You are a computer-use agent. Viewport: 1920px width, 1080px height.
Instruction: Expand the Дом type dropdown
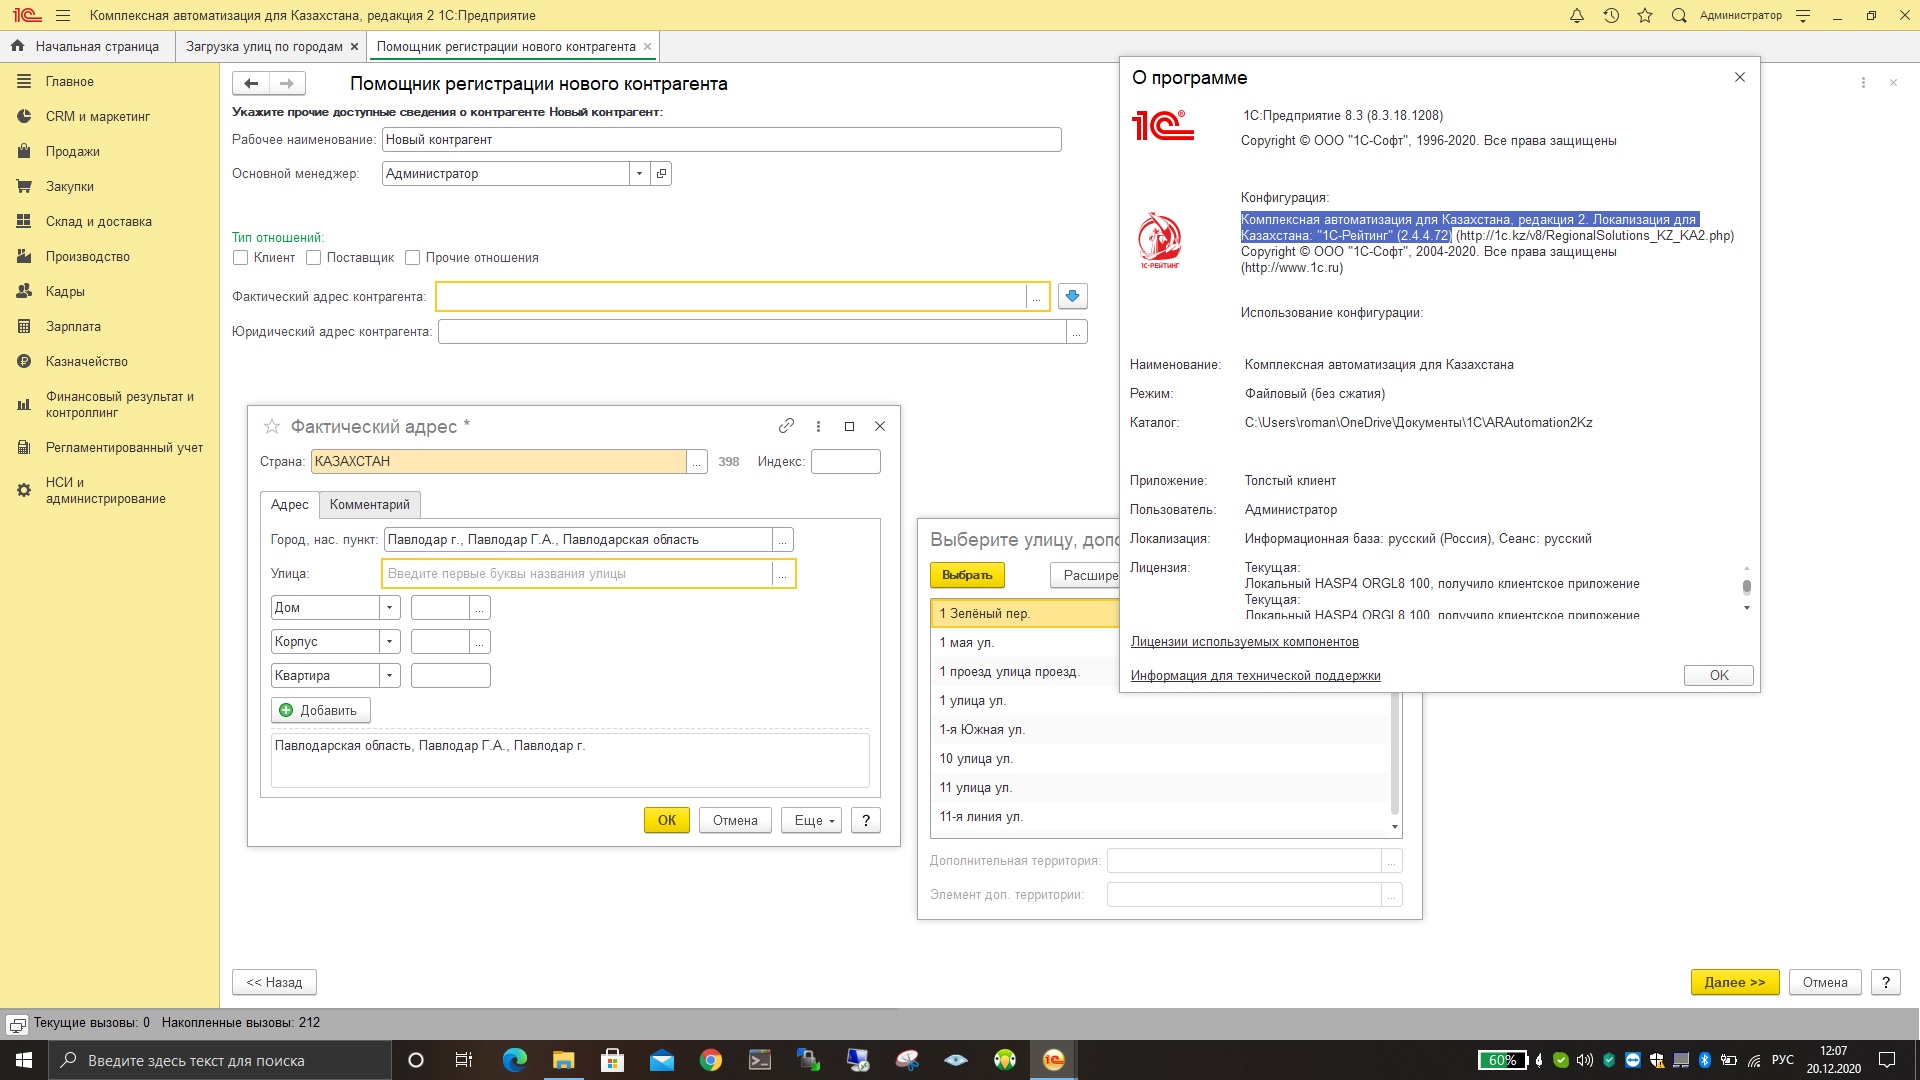click(x=390, y=607)
